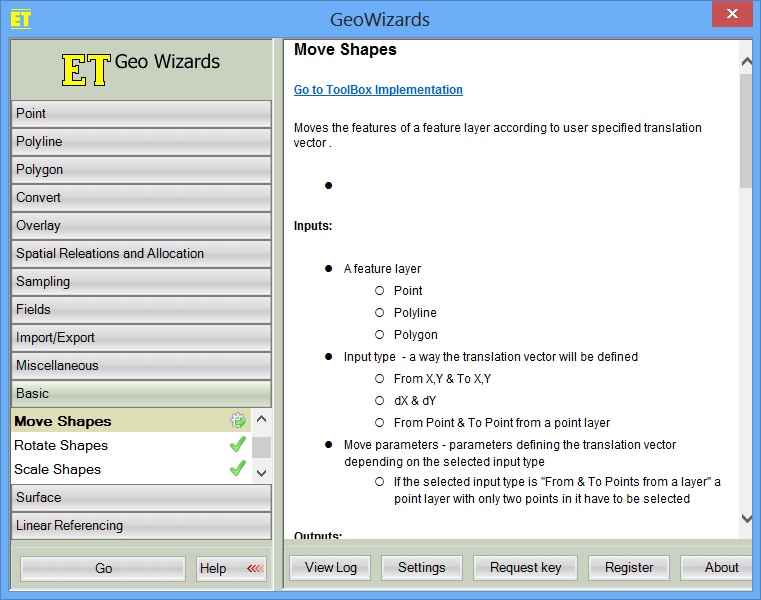Click the Go button
This screenshot has width=761, height=600.
103,568
